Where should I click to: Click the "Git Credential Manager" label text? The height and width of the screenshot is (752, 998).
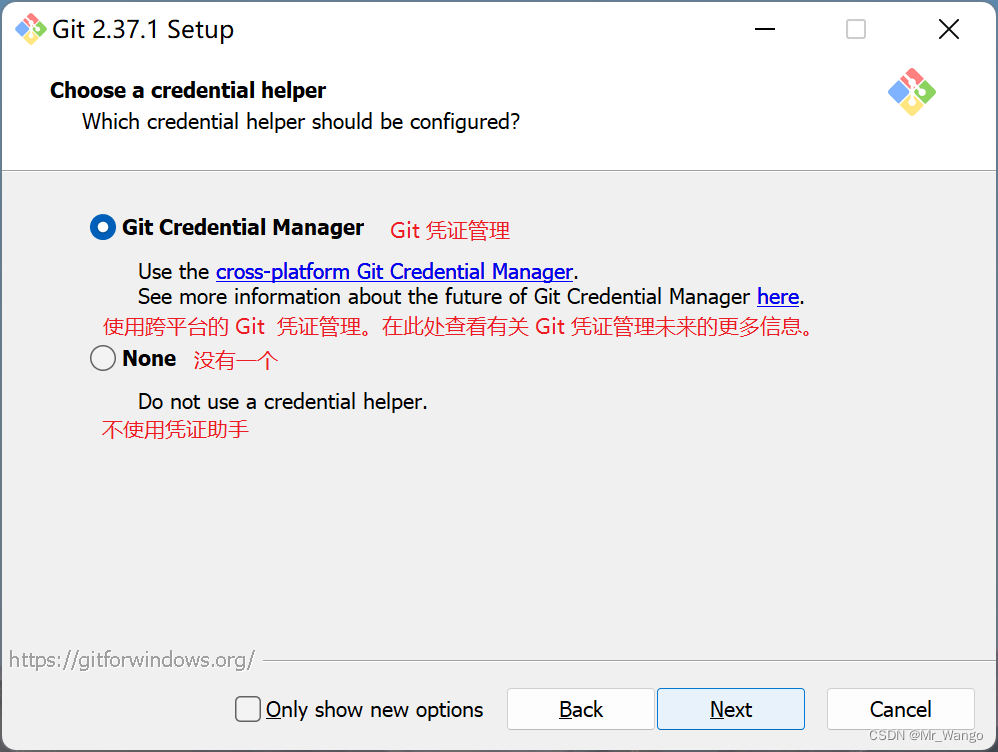[x=242, y=227]
